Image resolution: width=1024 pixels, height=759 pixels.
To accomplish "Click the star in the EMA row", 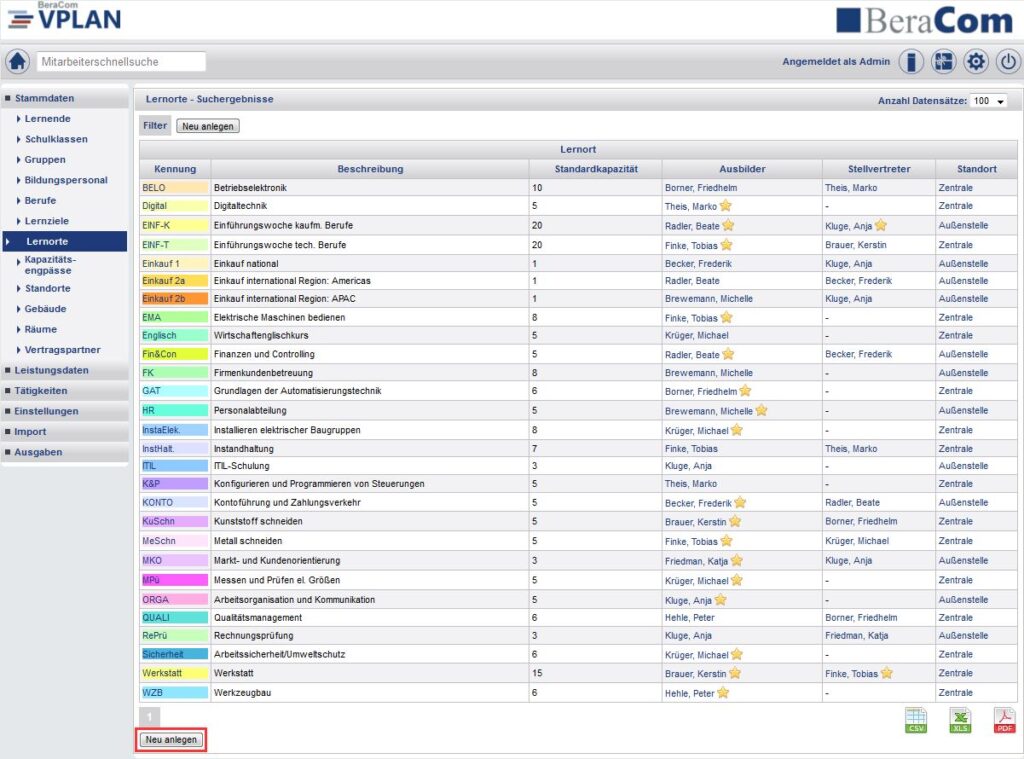I will point(726,317).
